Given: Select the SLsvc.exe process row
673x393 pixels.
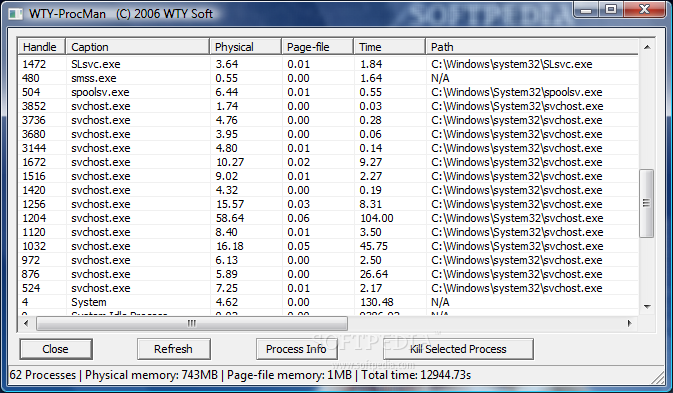Looking at the screenshot, I should pos(328,64).
